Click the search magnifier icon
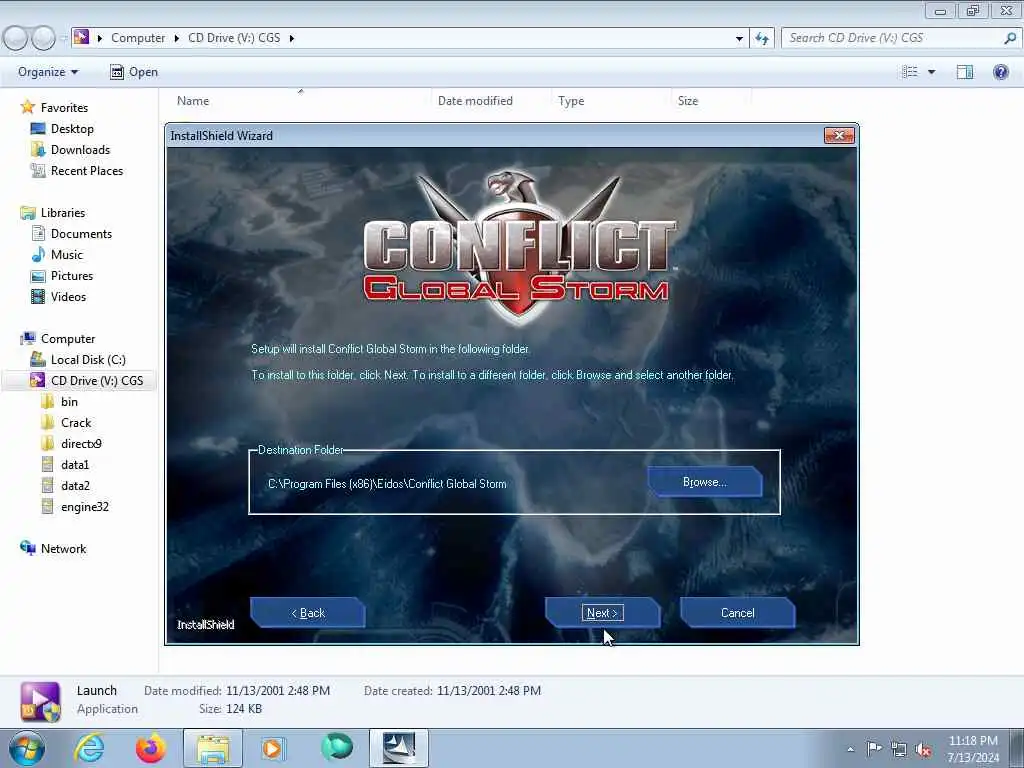The width and height of the screenshot is (1024, 768). pyautogui.click(x=1010, y=38)
